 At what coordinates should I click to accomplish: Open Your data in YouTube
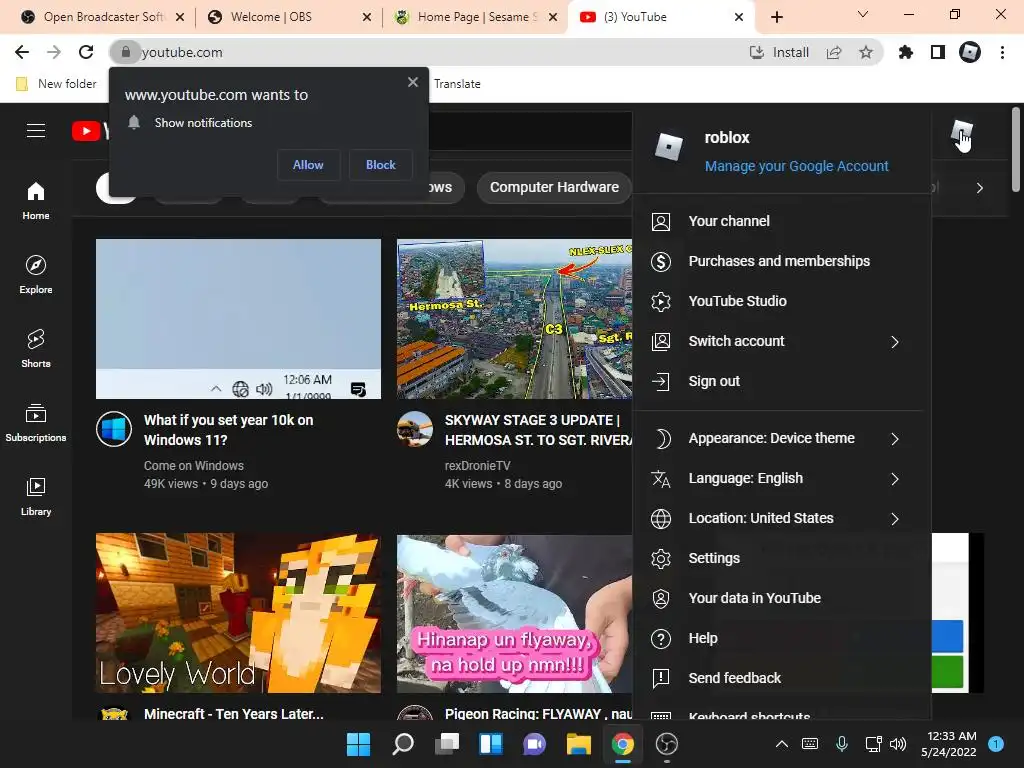tap(782, 598)
